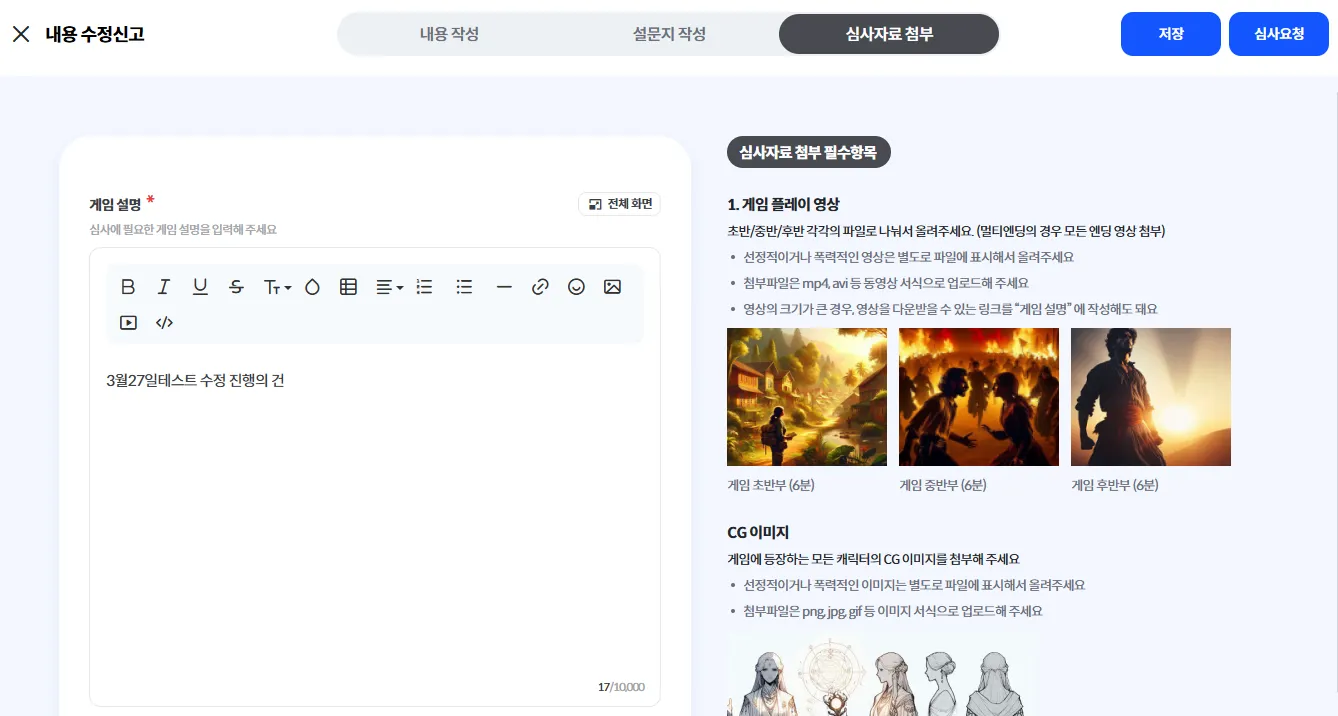The width and height of the screenshot is (1338, 716).
Task: Click the 게임 중반부 example thumbnail
Action: [979, 397]
